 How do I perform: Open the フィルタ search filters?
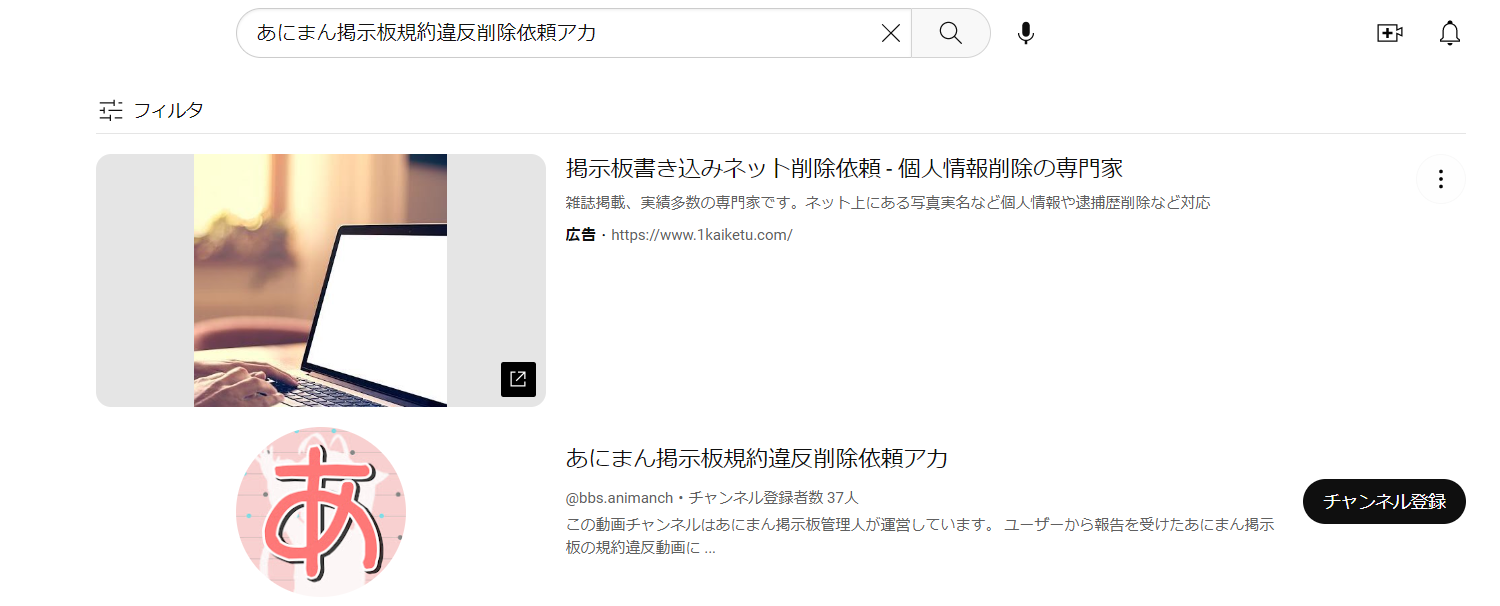151,110
